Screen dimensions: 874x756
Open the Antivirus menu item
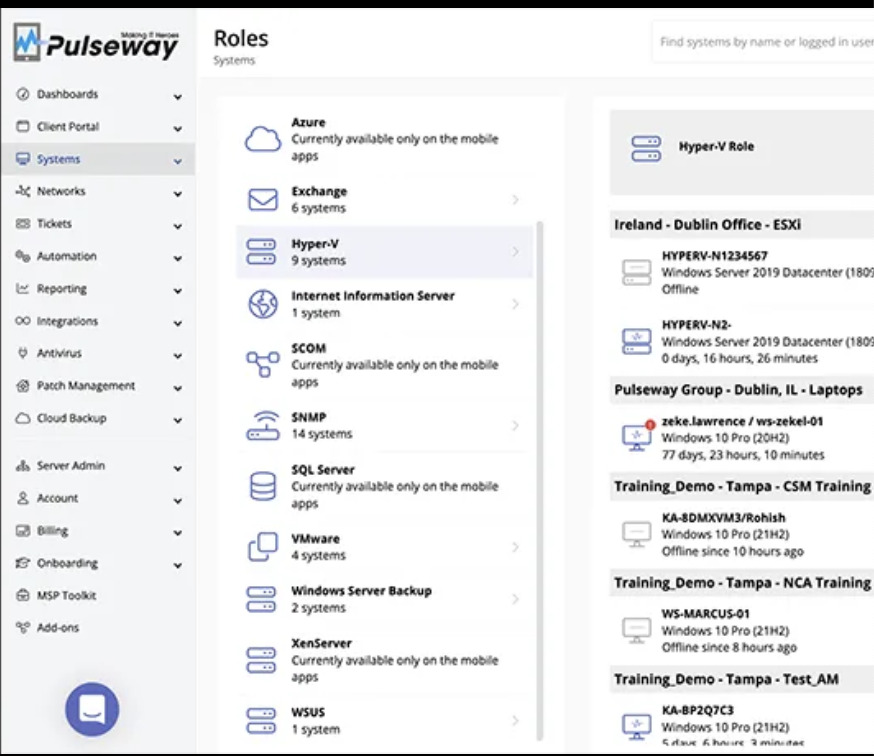pyautogui.click(x=98, y=353)
